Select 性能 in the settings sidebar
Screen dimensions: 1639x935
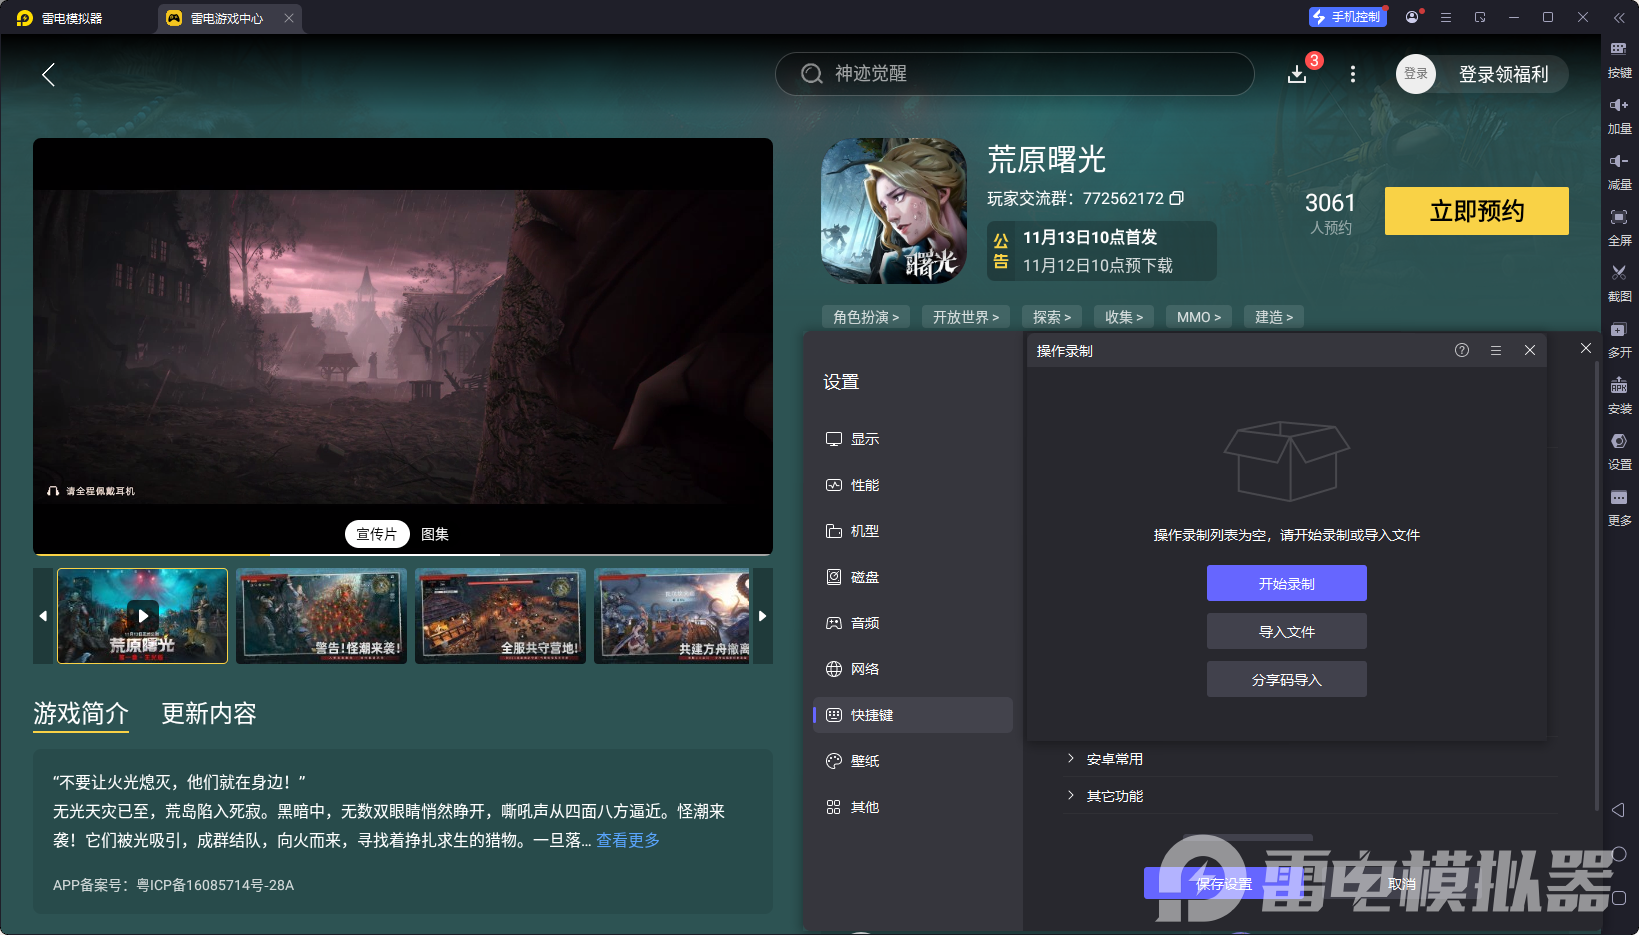[x=864, y=485]
